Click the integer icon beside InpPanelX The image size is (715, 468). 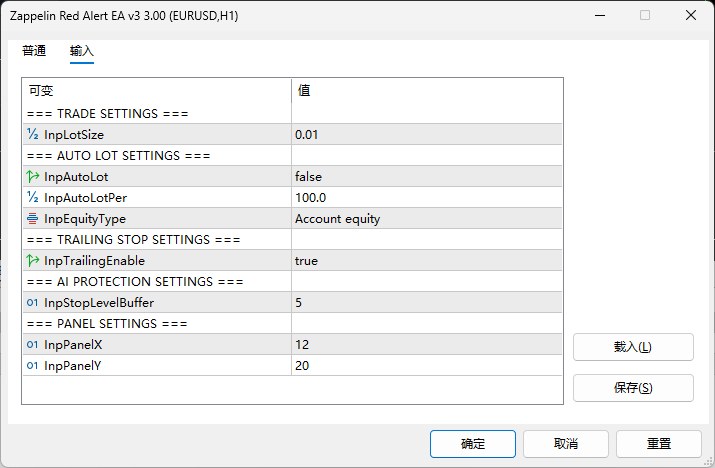[x=32, y=344]
